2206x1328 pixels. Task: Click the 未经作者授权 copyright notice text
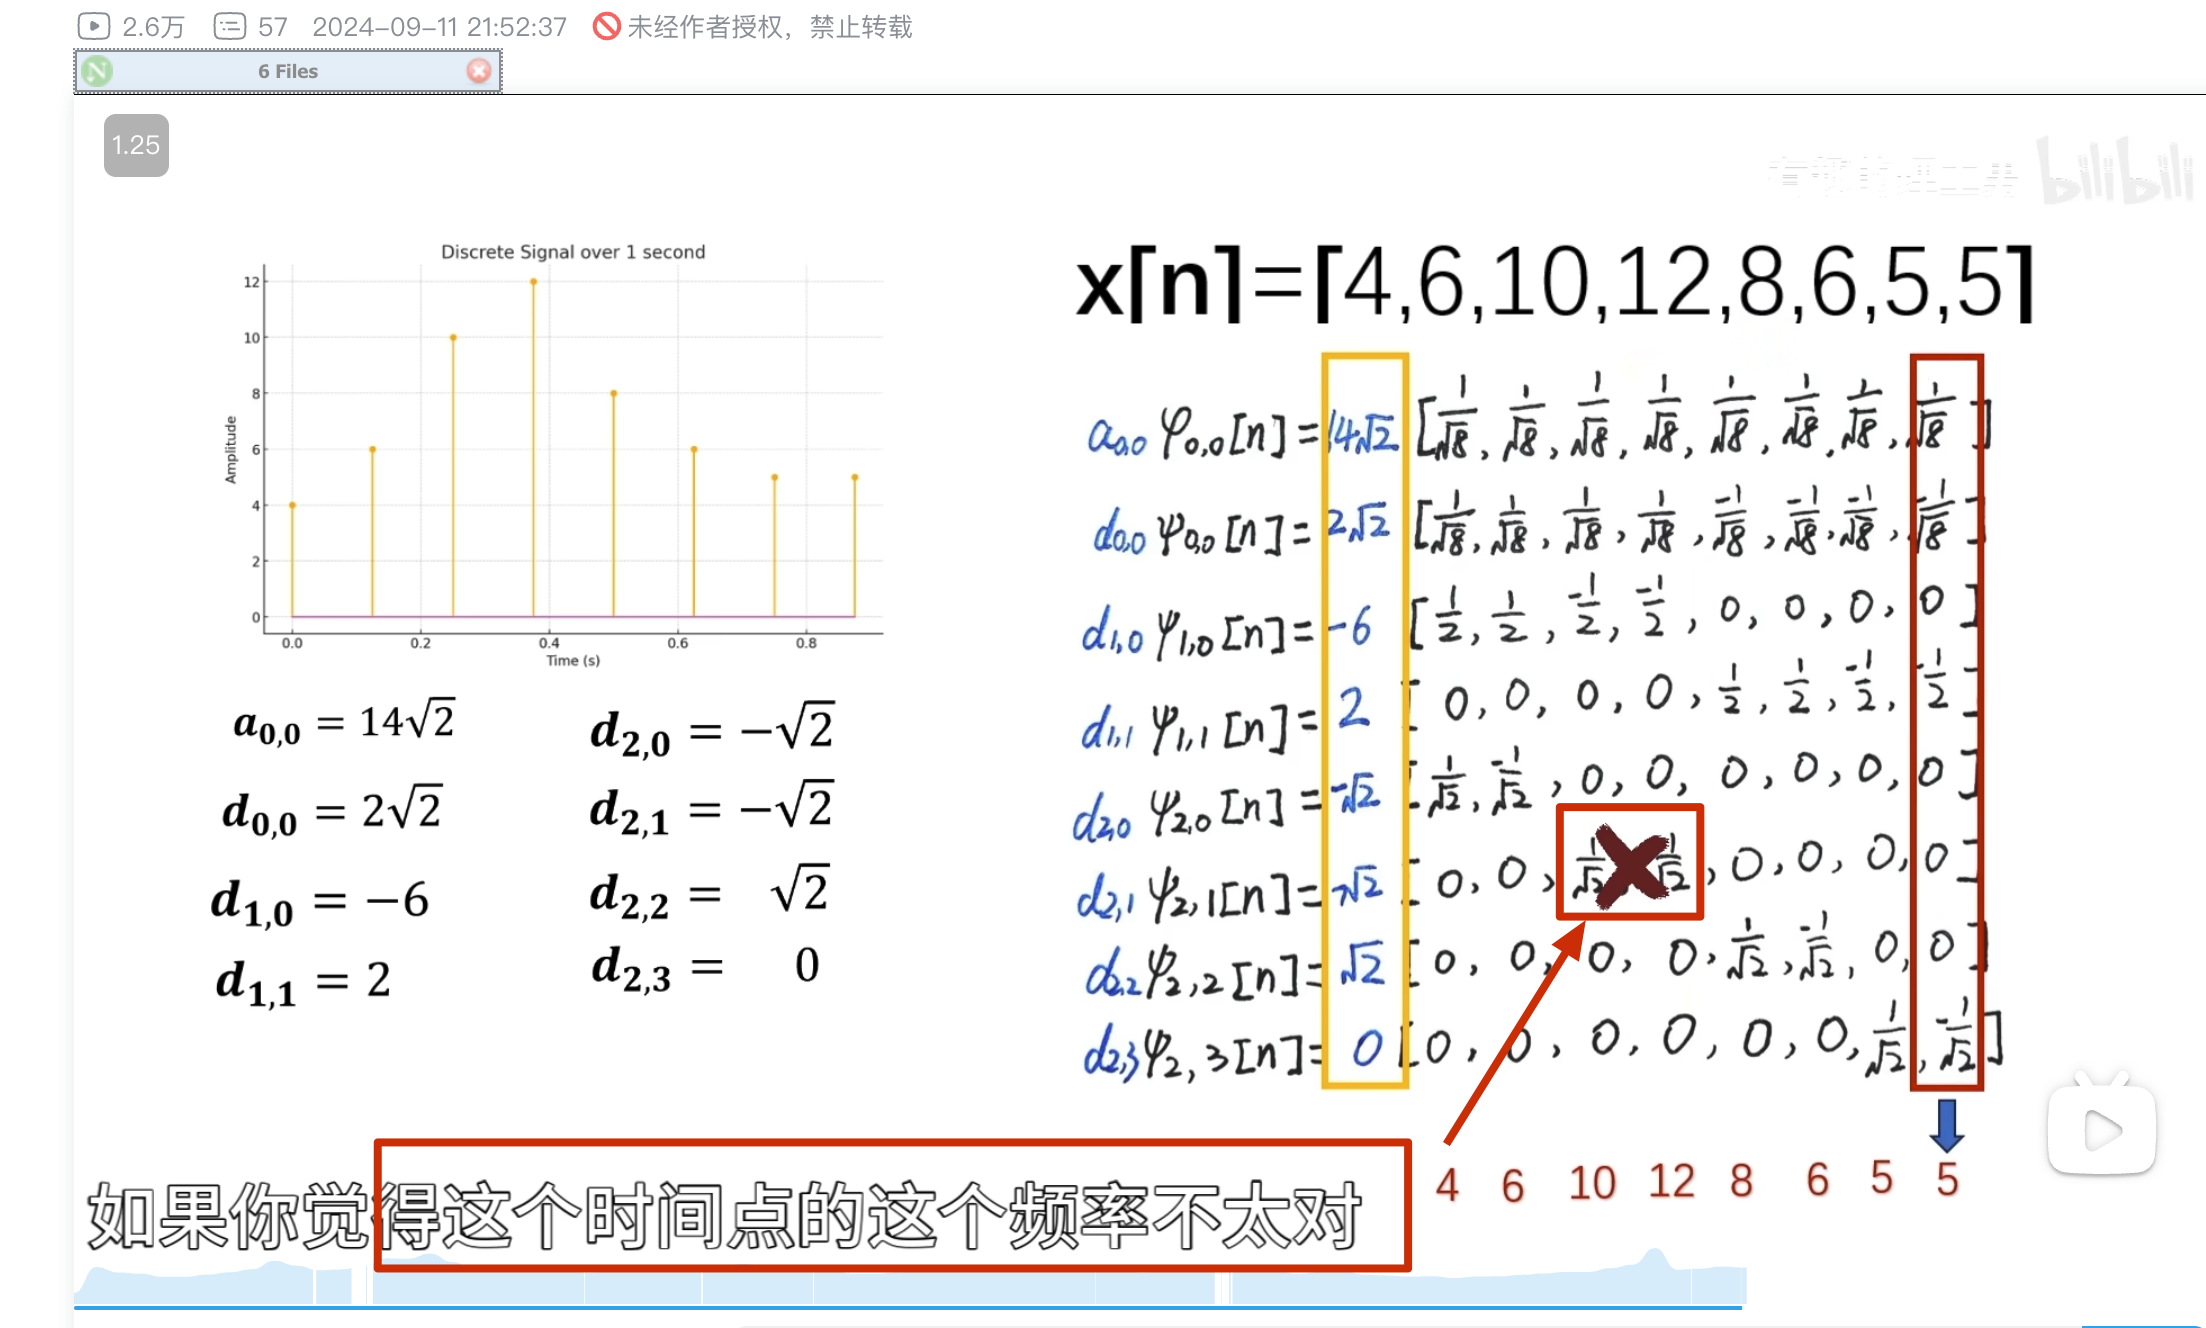tap(769, 27)
